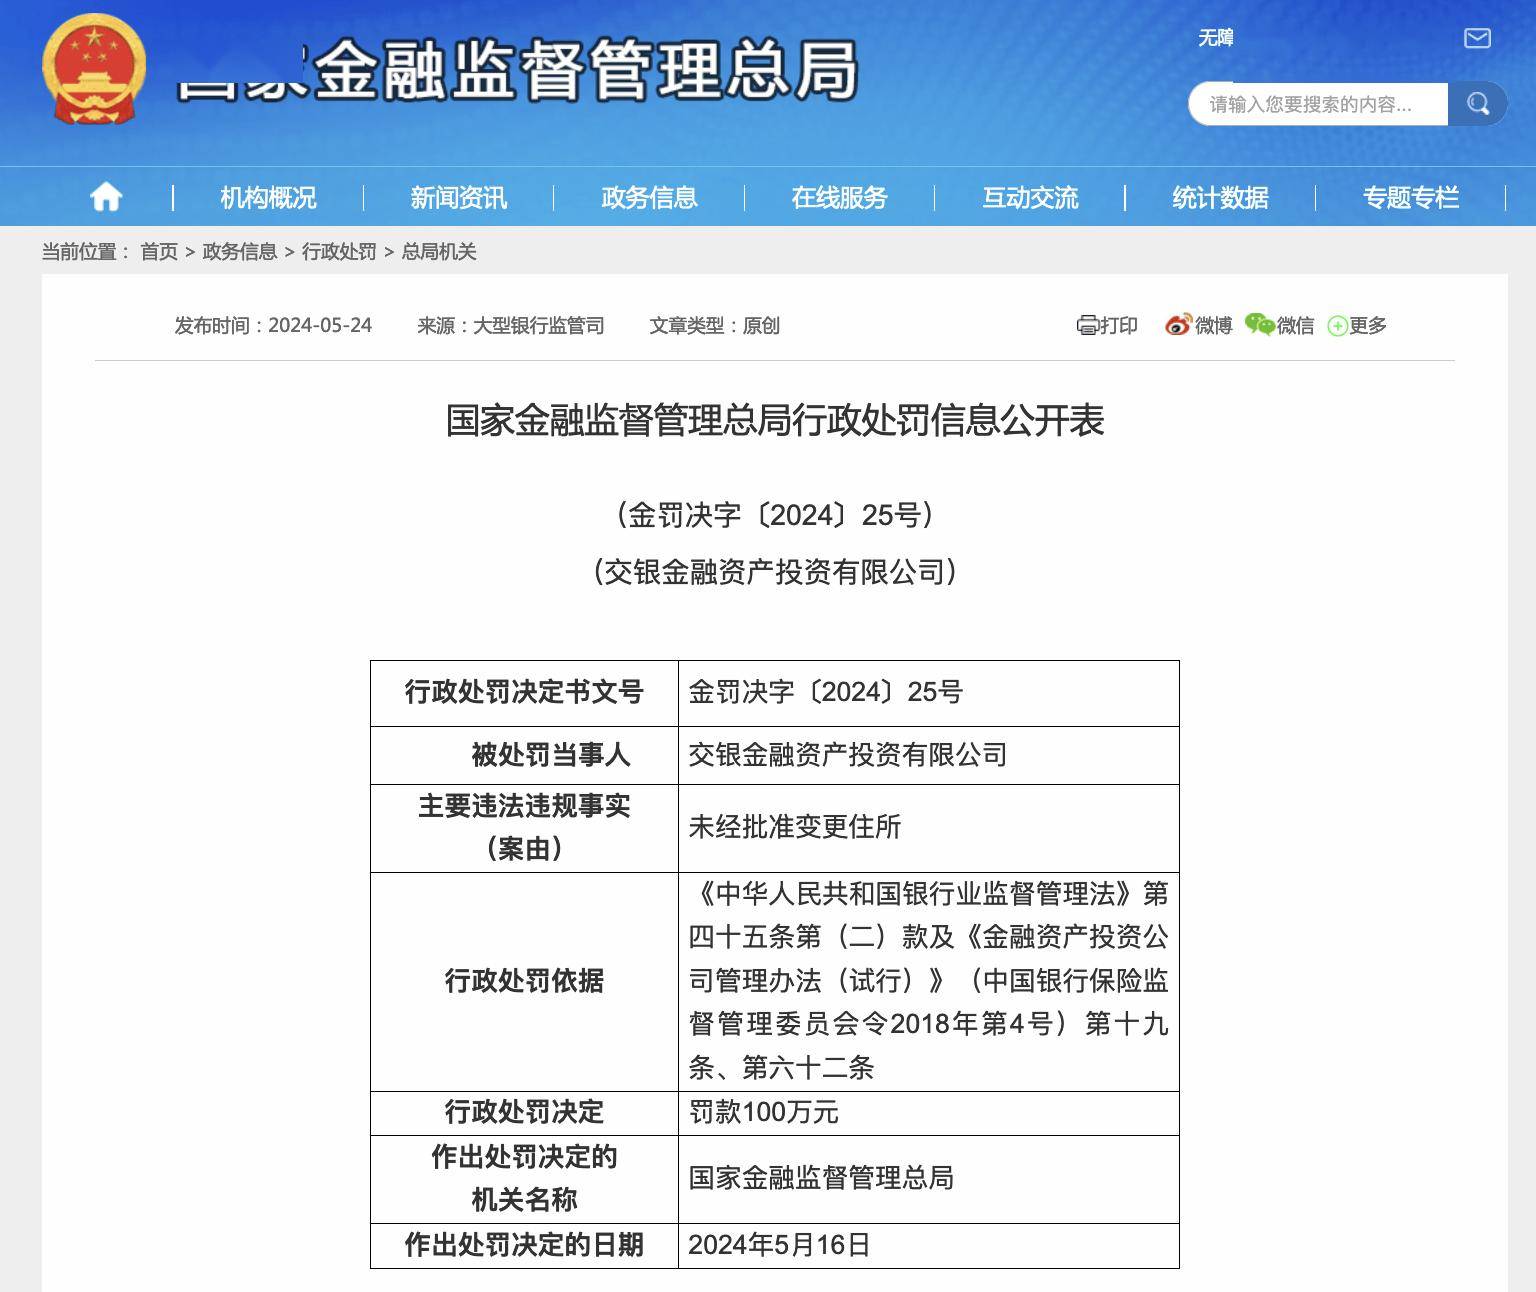The image size is (1536, 1292).
Task: Click the 微信 share label
Action: [x=1295, y=325]
